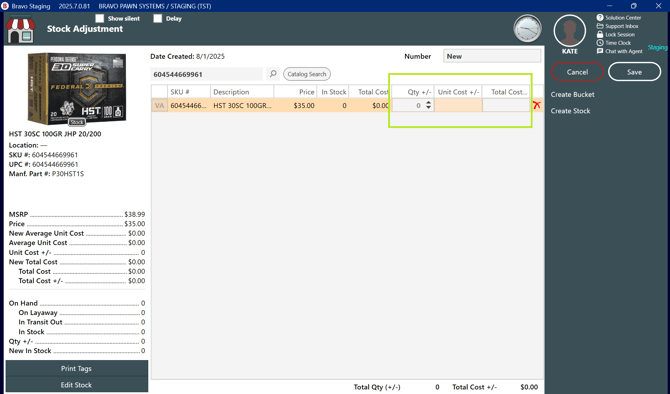Open Time Clock
670x394 pixels.
[x=614, y=43]
